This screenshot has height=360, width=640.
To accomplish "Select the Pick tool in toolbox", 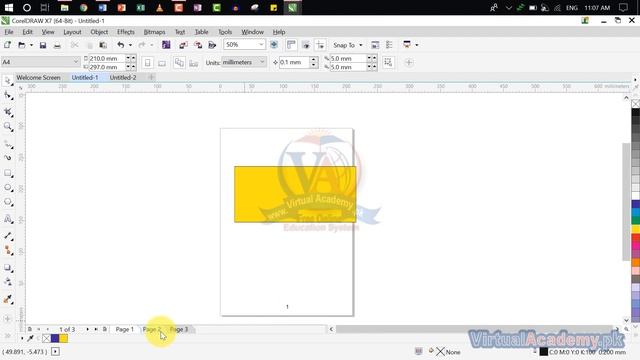I will 7,81.
